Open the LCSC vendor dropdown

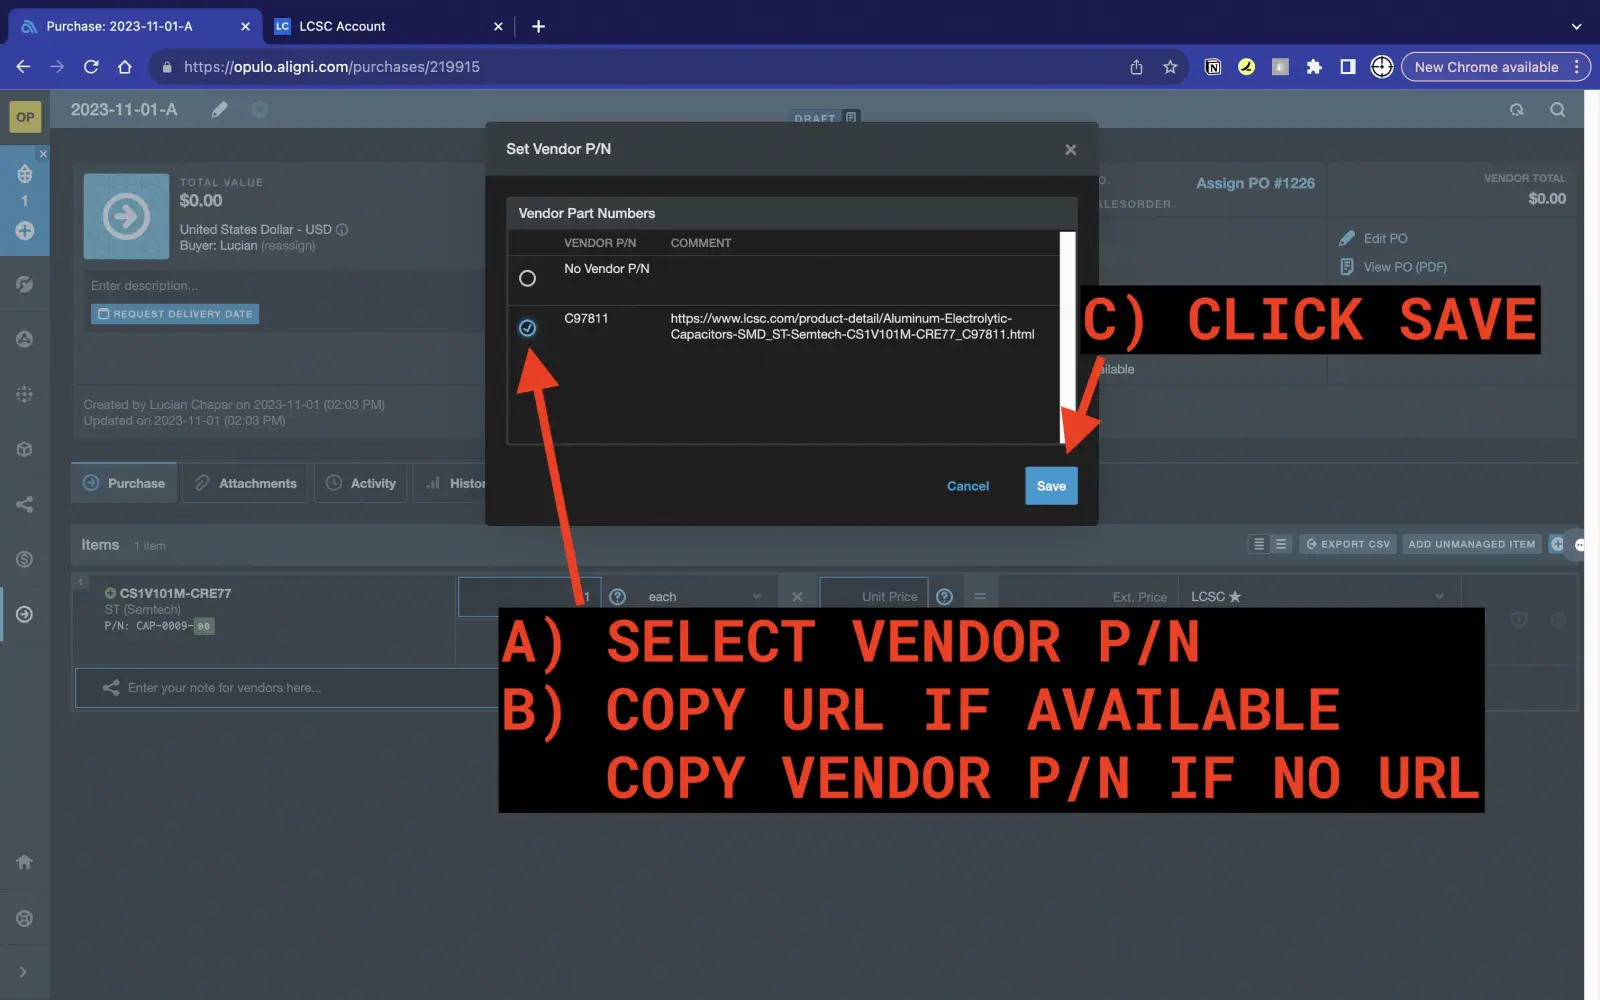(1317, 597)
